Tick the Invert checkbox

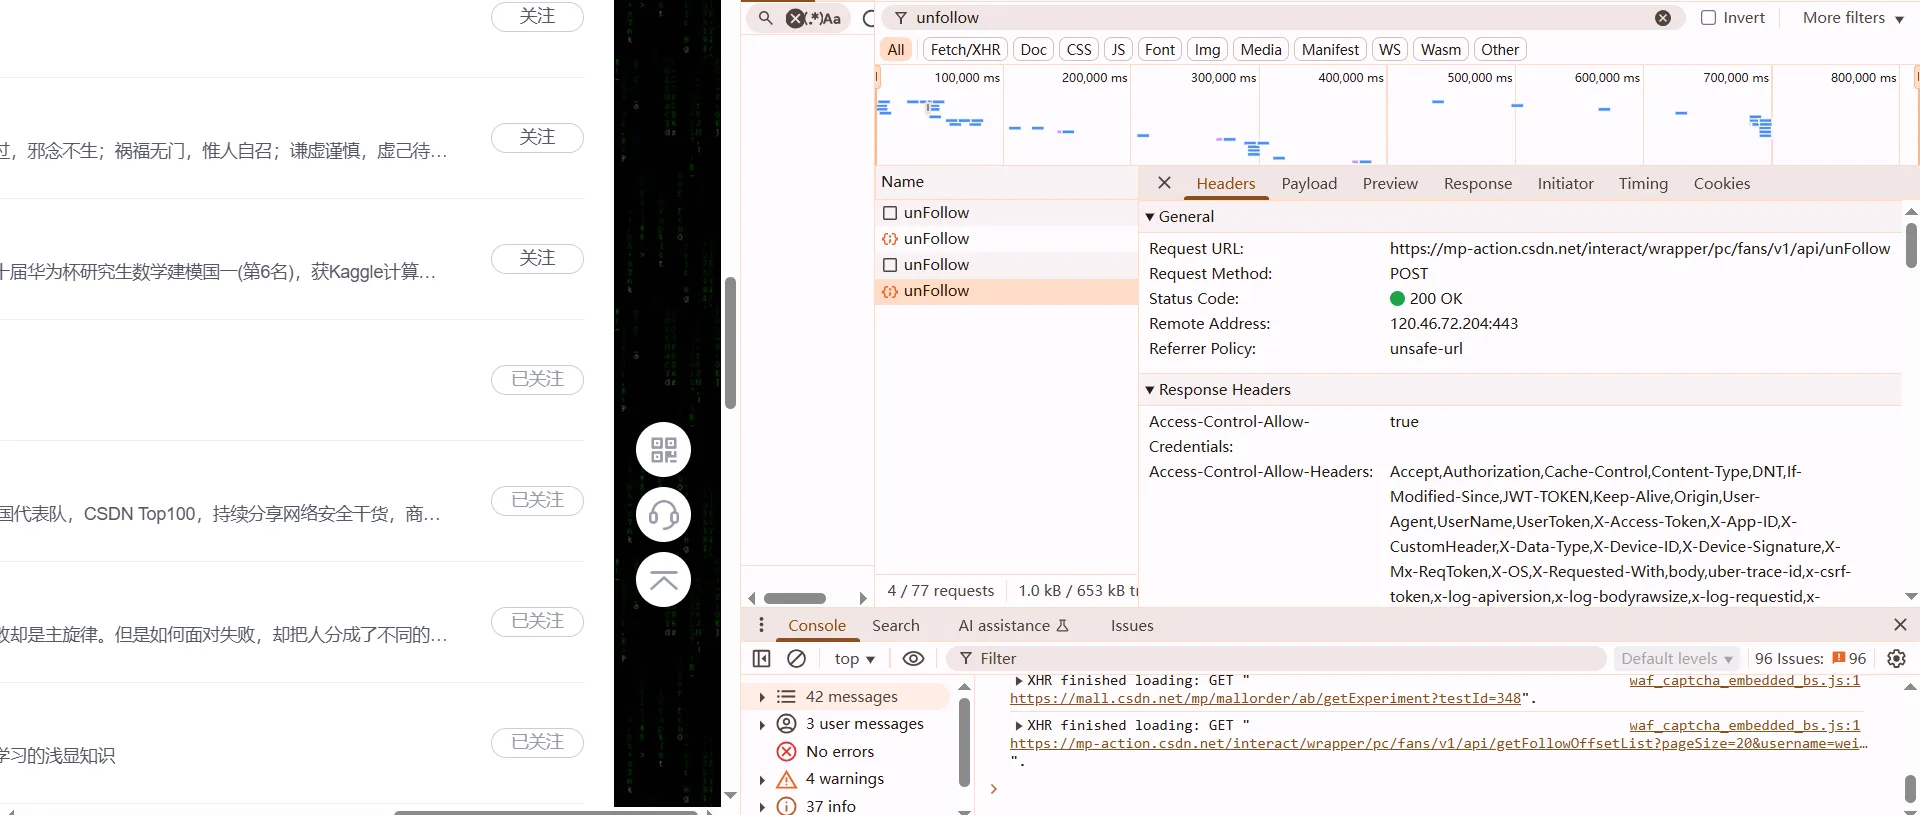pyautogui.click(x=1709, y=18)
